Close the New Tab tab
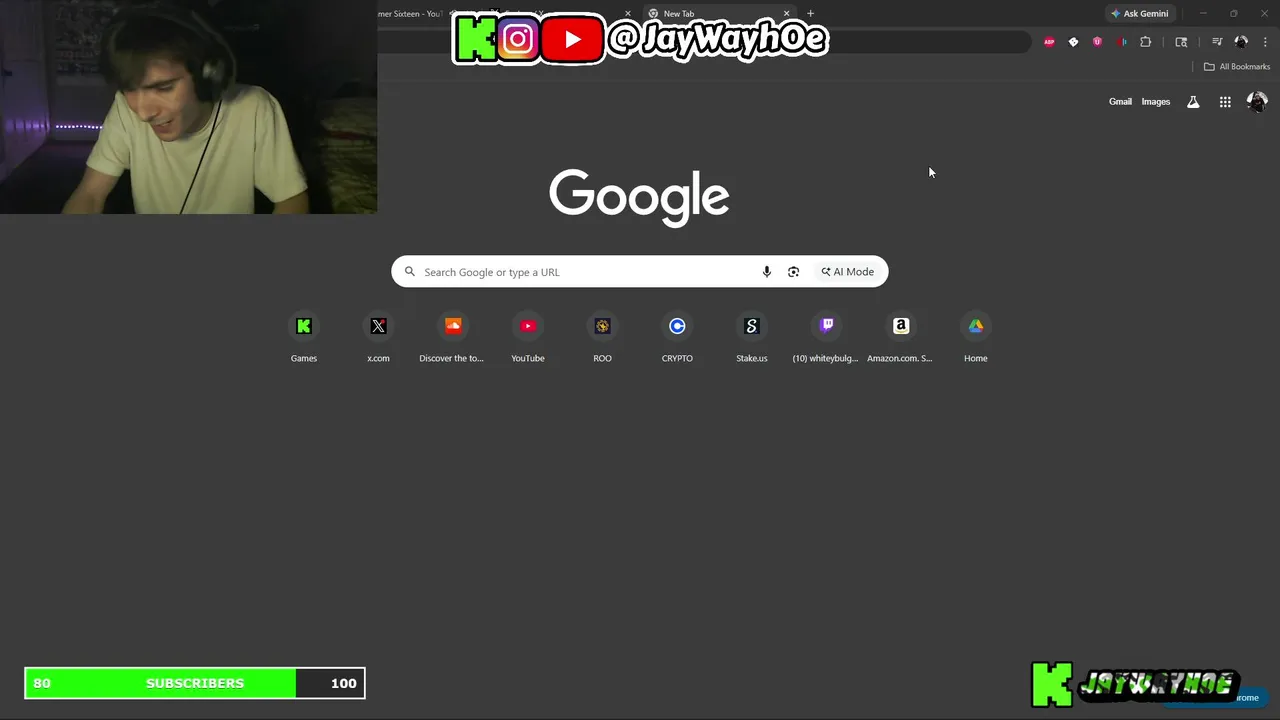Viewport: 1280px width, 720px height. click(786, 14)
